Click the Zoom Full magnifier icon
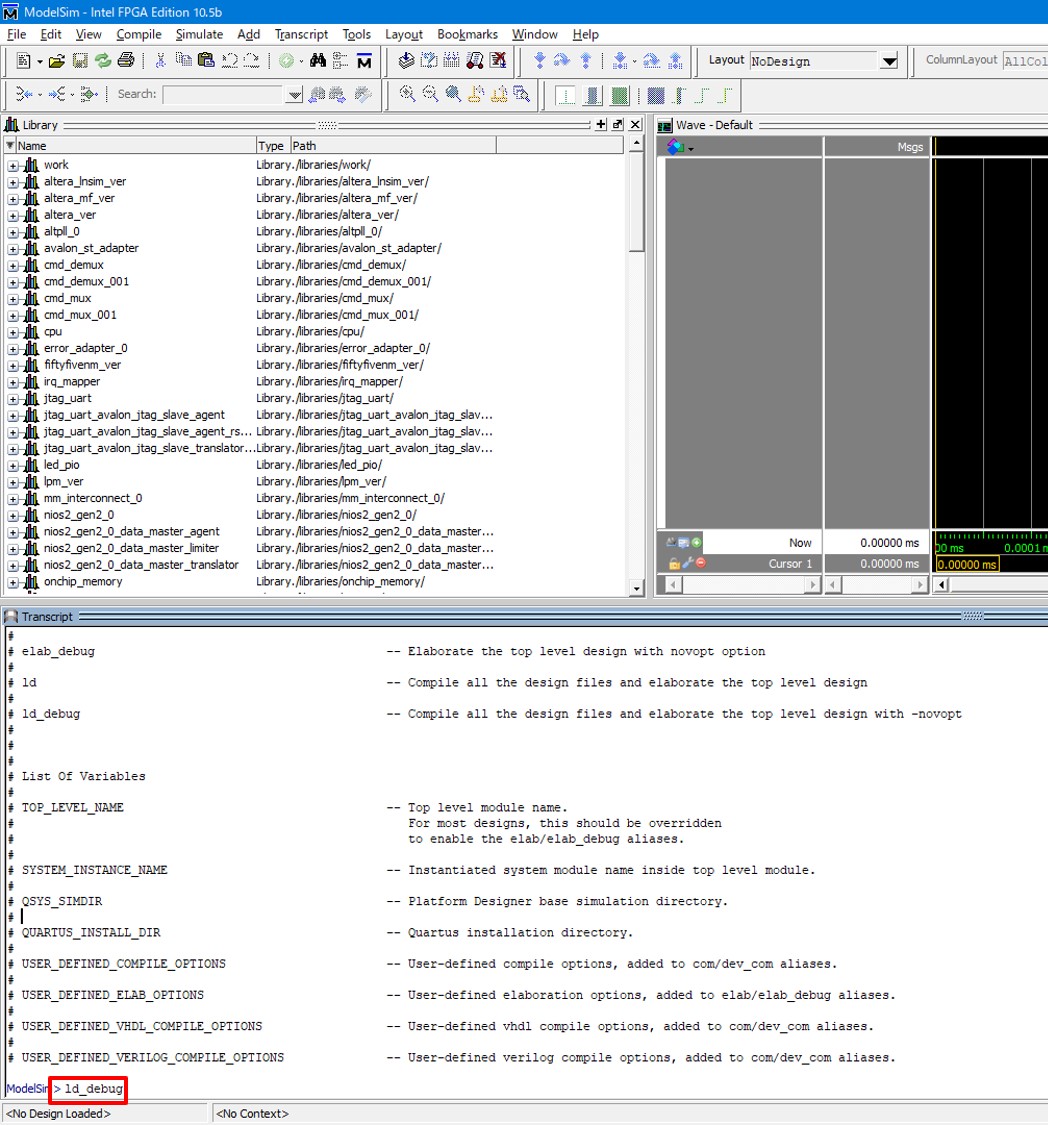This screenshot has width=1048, height=1125. 451,94
